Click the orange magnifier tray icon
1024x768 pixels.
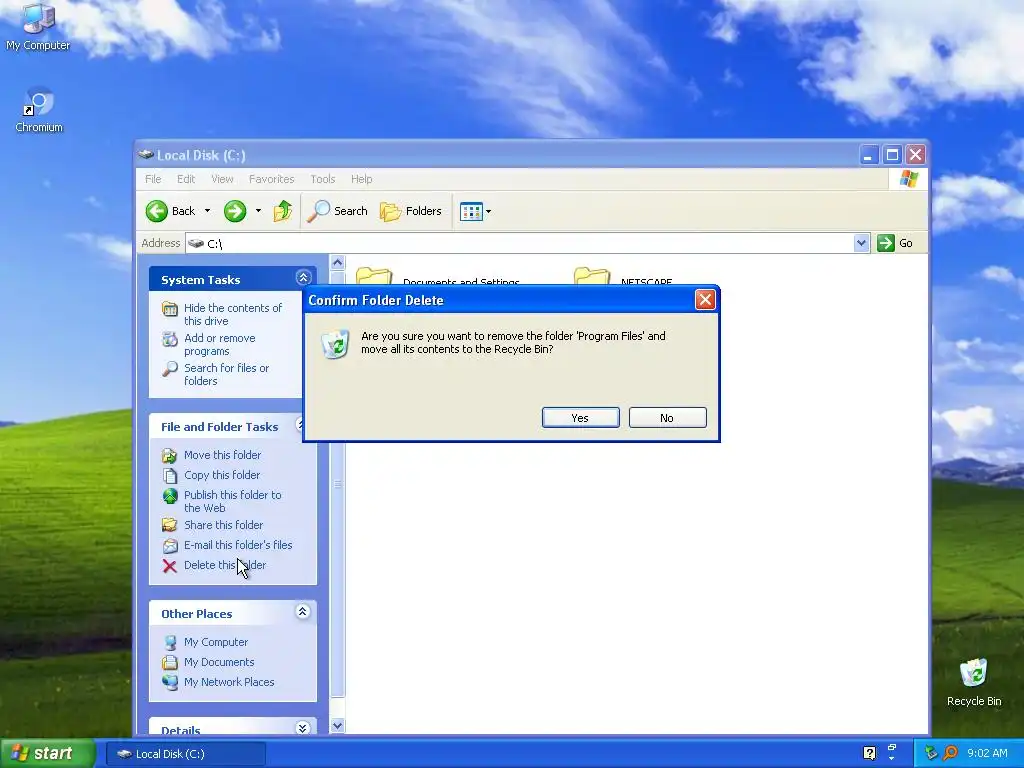coord(950,753)
